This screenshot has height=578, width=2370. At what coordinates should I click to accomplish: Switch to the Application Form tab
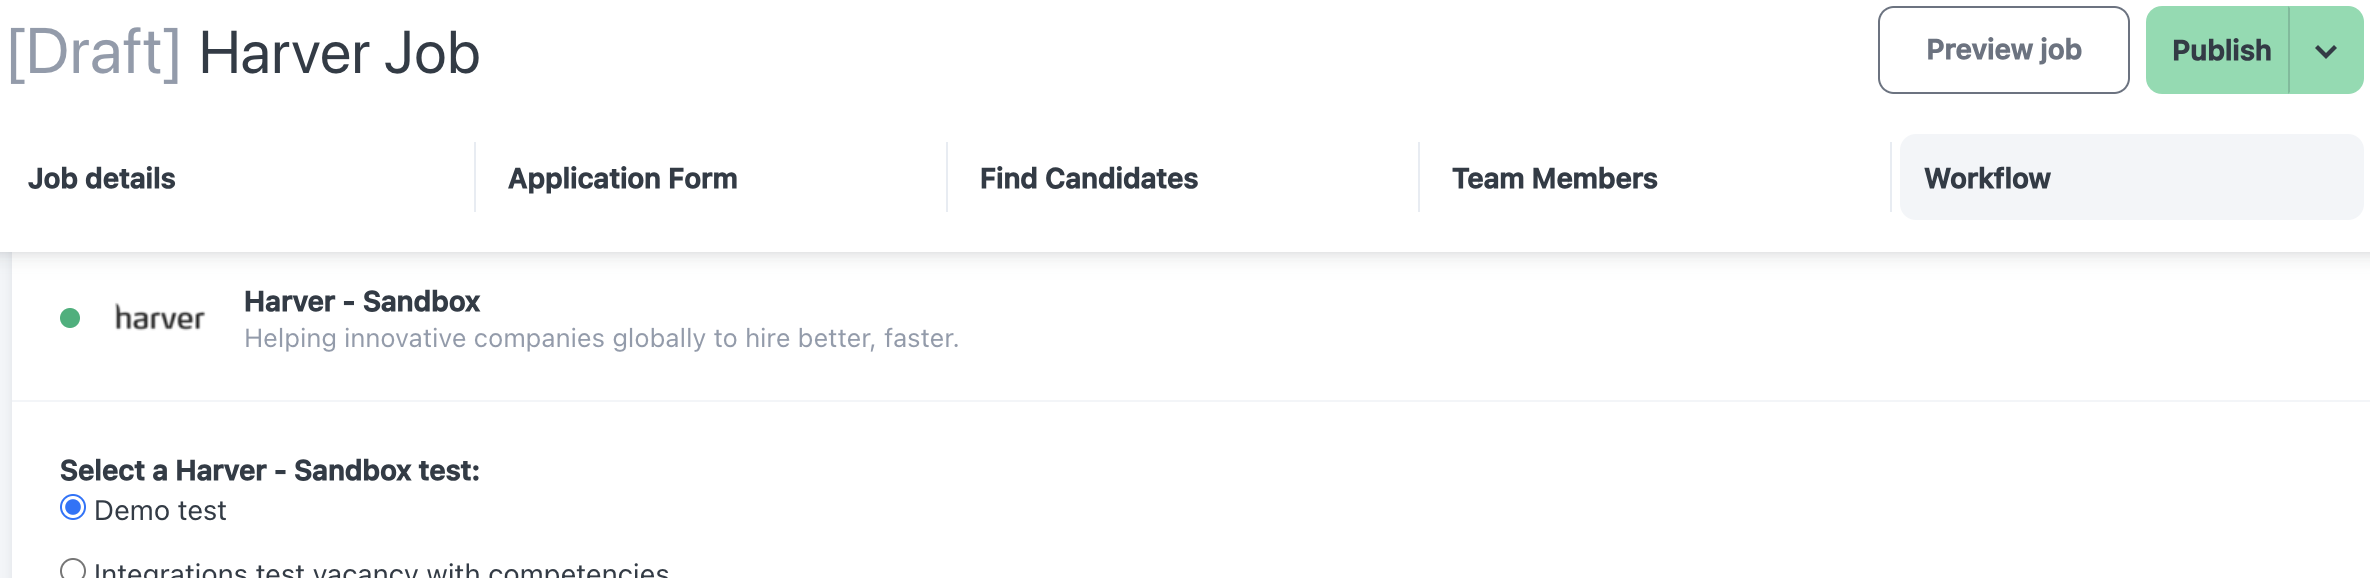[623, 178]
